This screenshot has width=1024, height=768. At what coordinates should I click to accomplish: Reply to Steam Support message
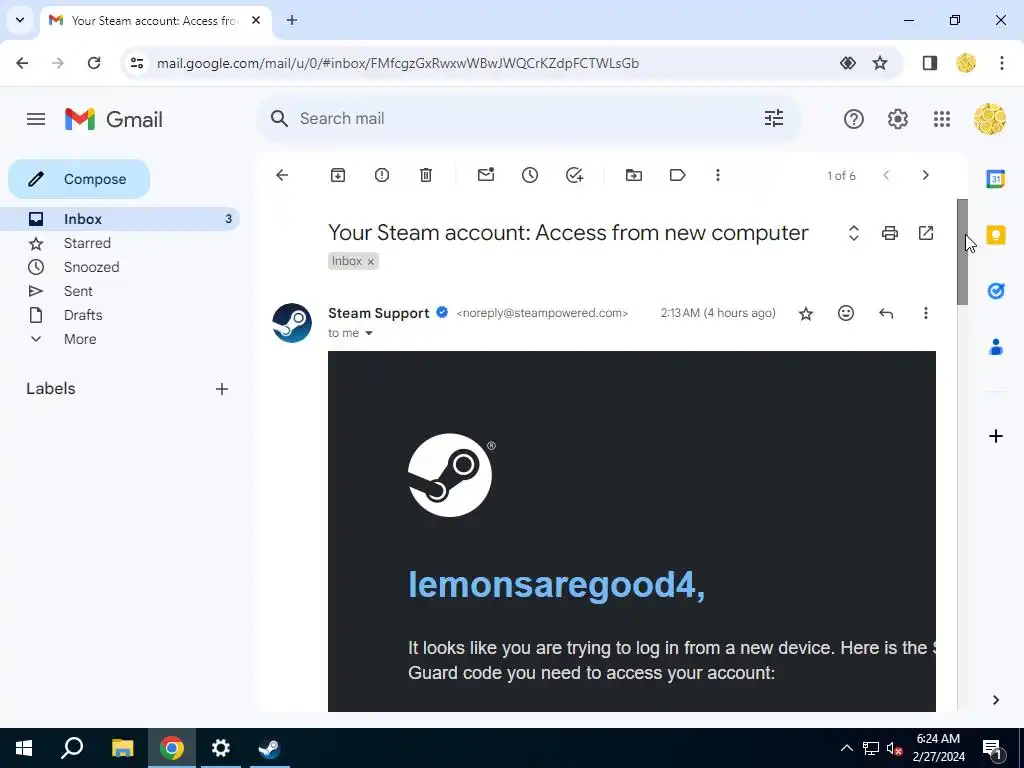tap(886, 313)
